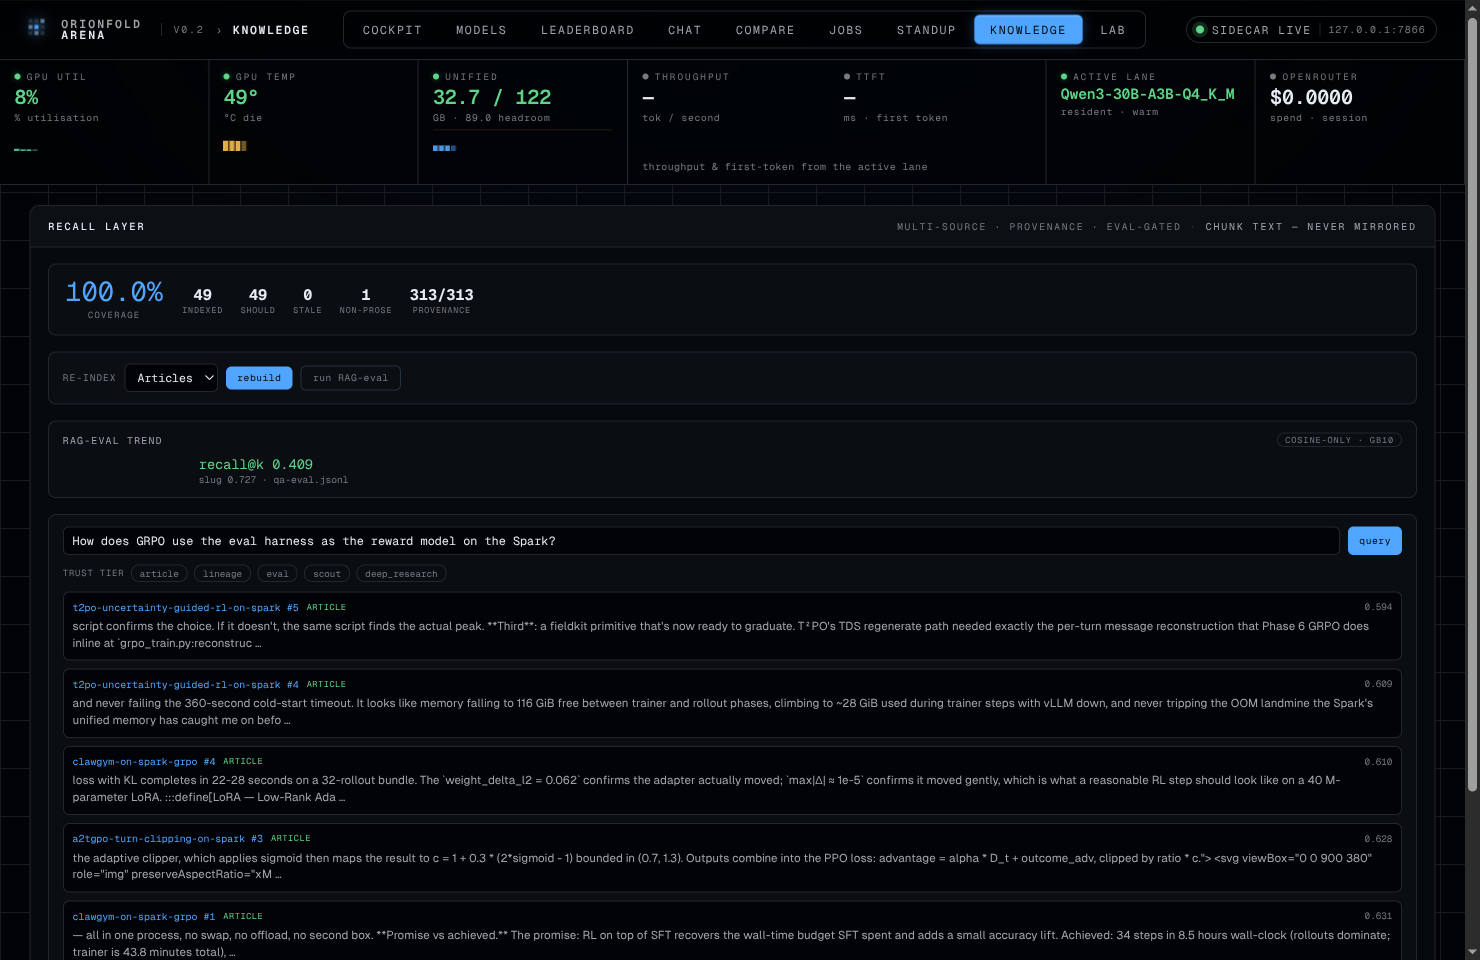Select the Knowledge tab
1480x960 pixels.
coord(1028,30)
